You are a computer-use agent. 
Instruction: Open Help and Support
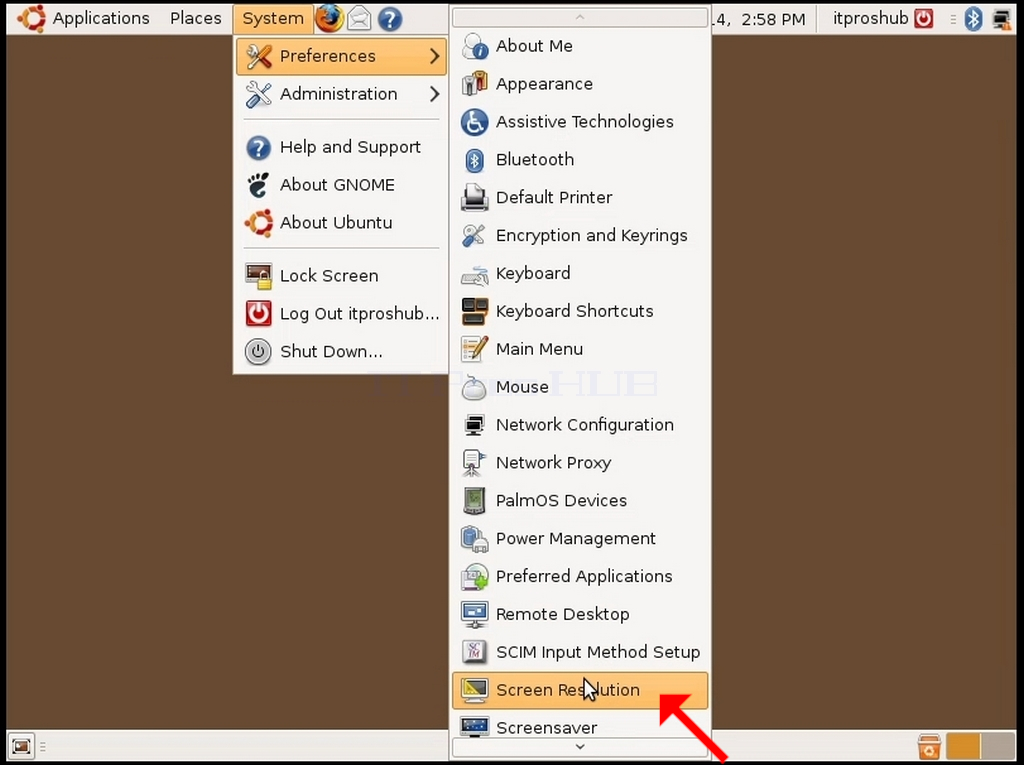click(342, 148)
